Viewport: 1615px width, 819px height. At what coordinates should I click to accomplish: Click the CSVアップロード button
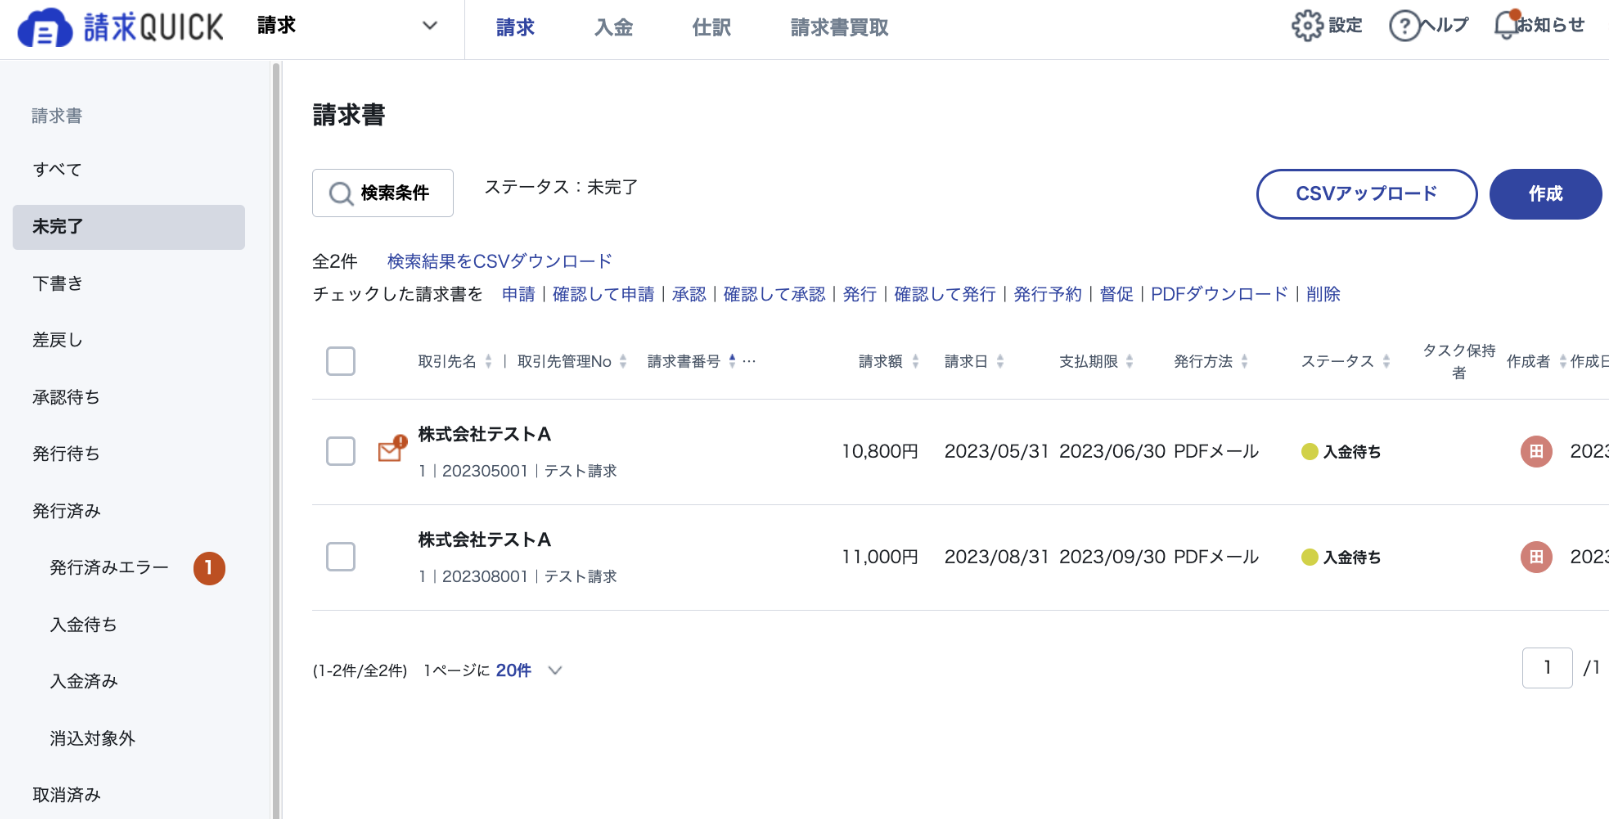[x=1366, y=194]
